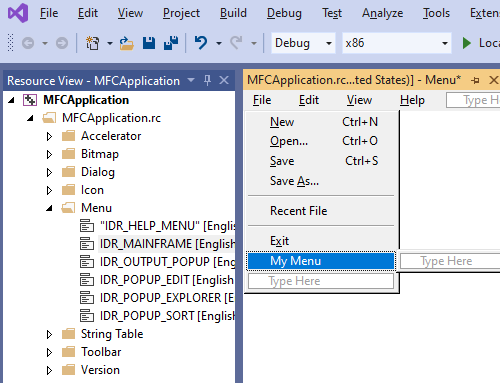Screen dimensions: 500x383
Task: Collapse the Menu folder
Action: 49,208
